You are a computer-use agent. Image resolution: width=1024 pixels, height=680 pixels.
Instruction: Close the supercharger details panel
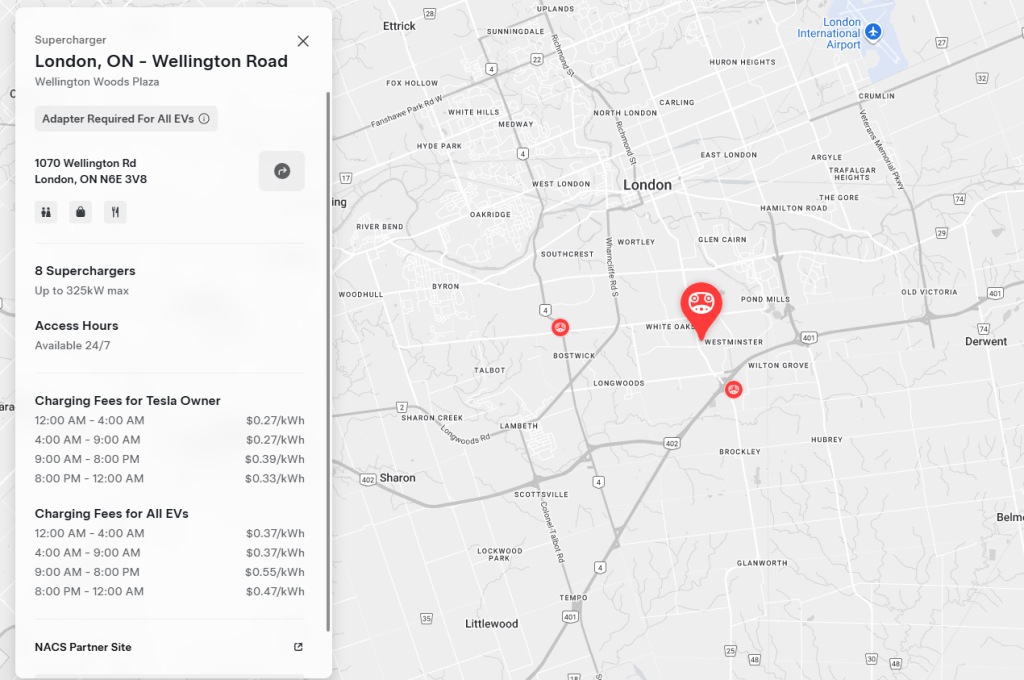303,41
